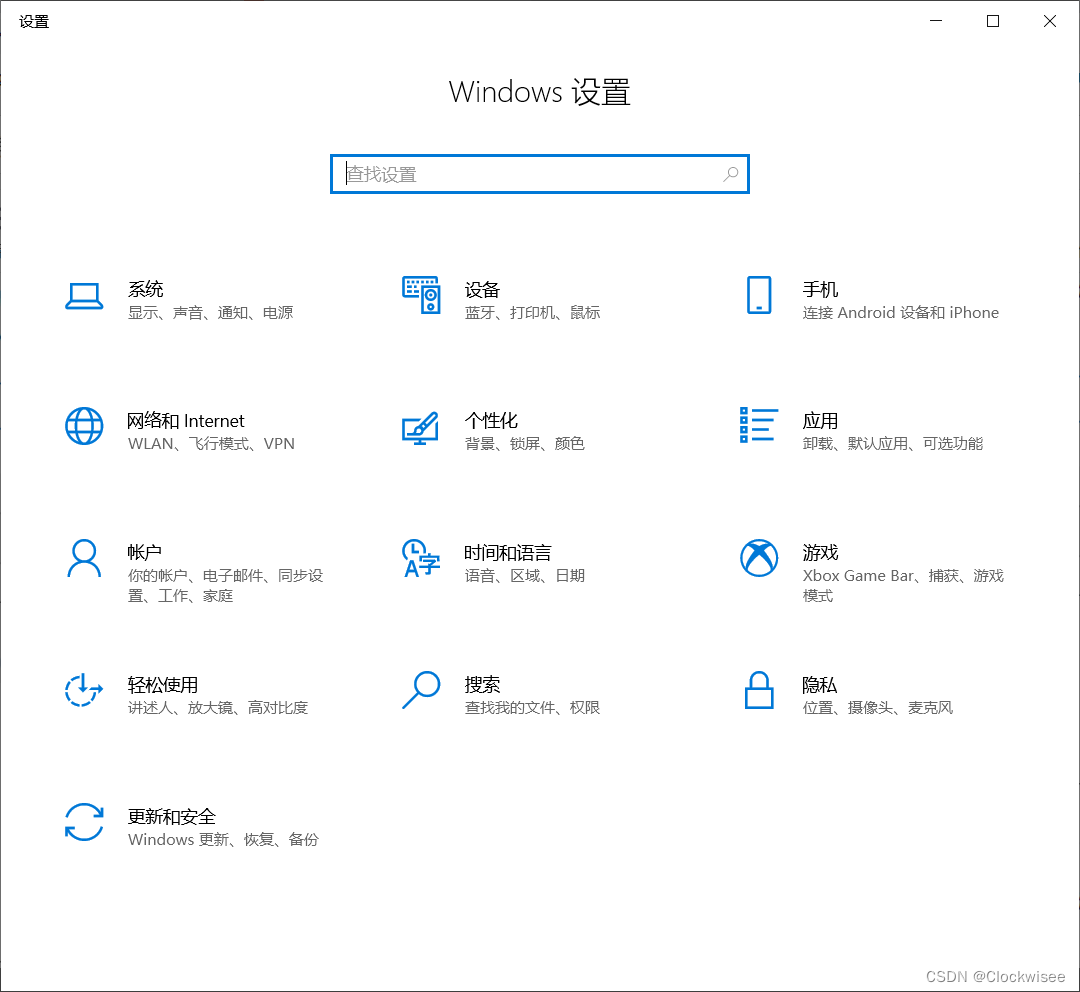Image resolution: width=1080 pixels, height=992 pixels.
Task: Click Windows 更新、恢复、备份 description
Action: click(223, 840)
